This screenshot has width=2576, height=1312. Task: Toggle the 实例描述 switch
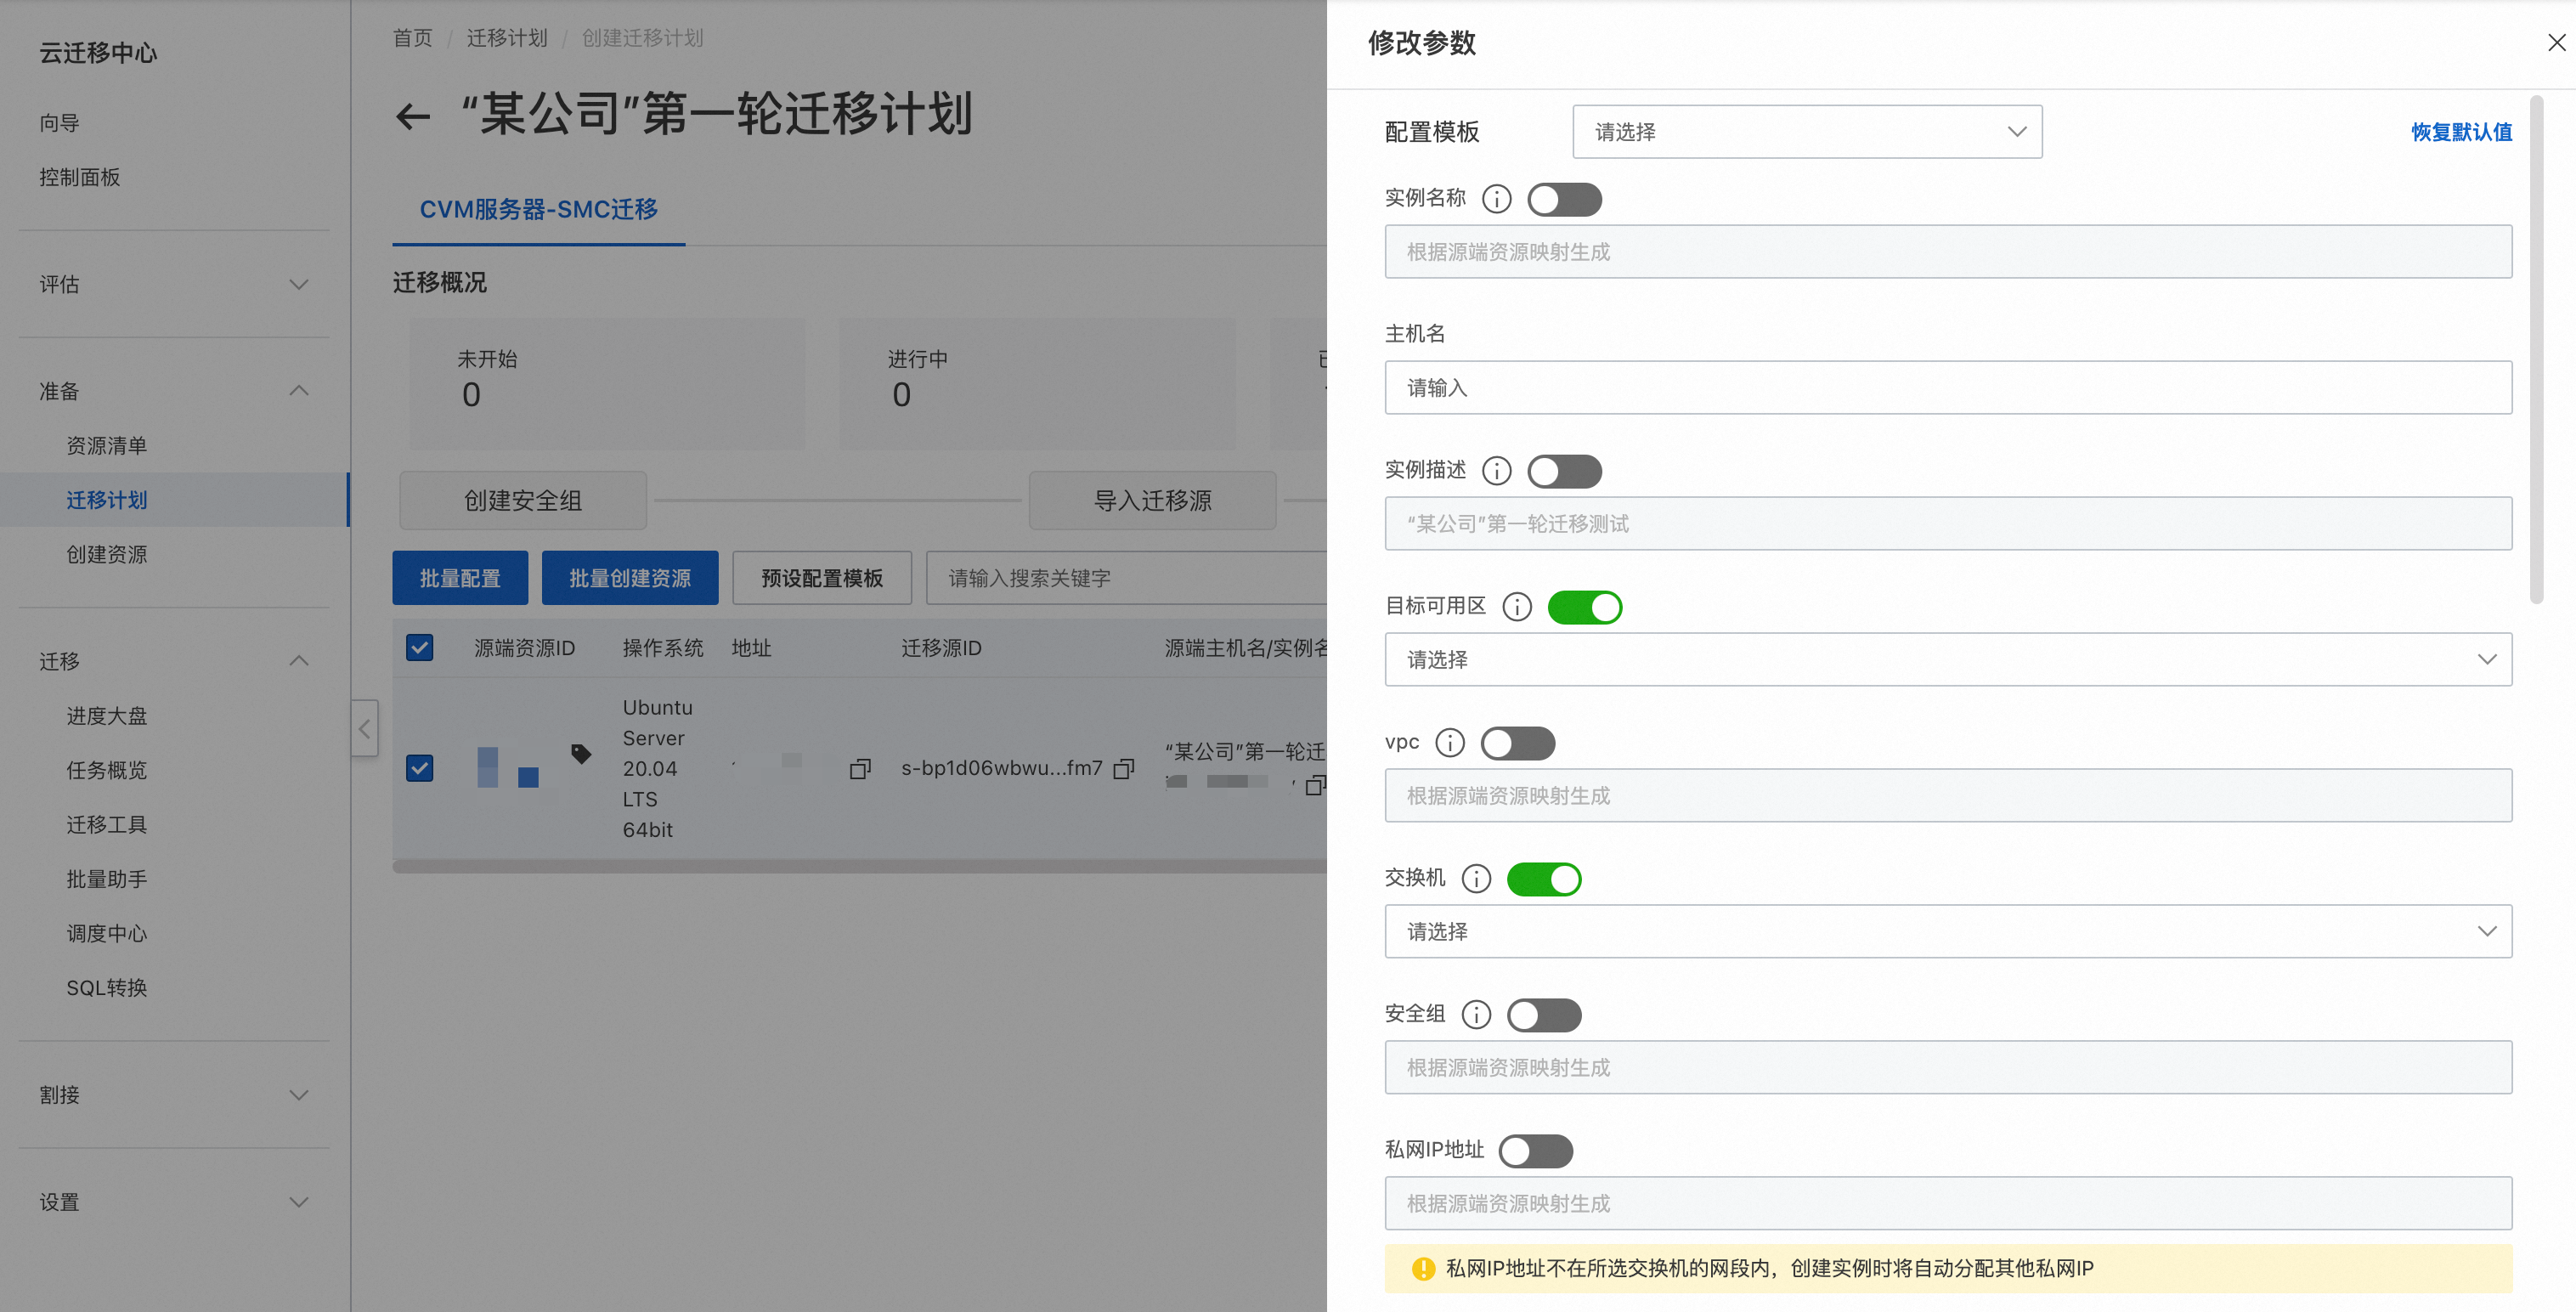[1564, 471]
